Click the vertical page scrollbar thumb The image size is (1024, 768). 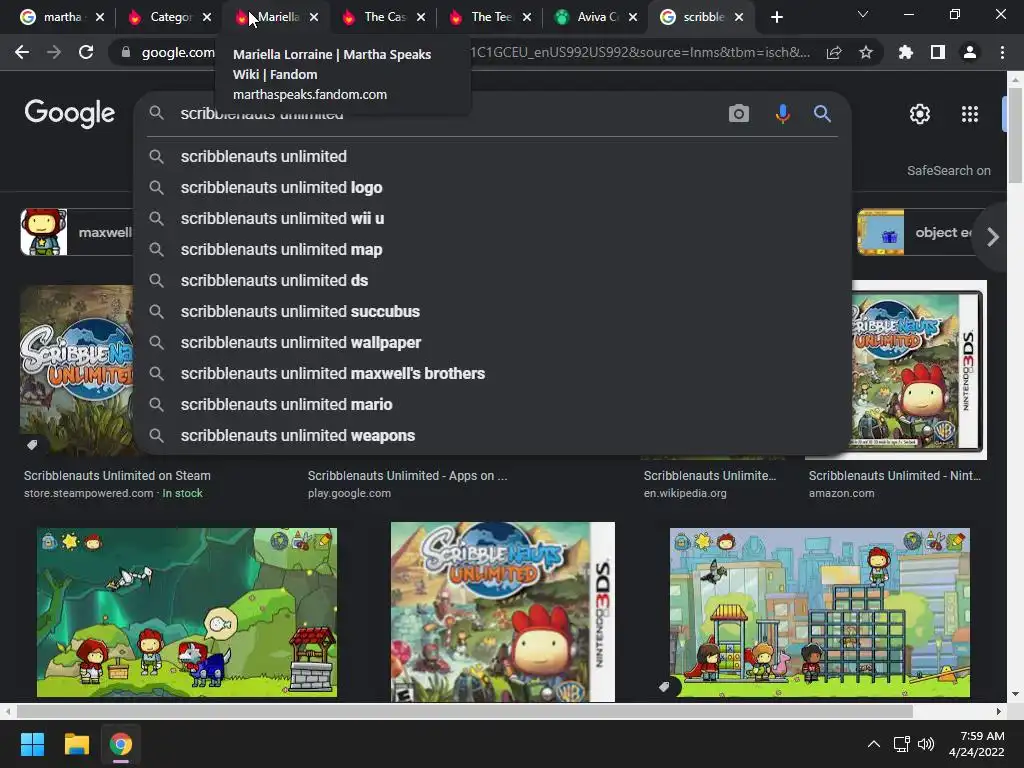click(1015, 135)
